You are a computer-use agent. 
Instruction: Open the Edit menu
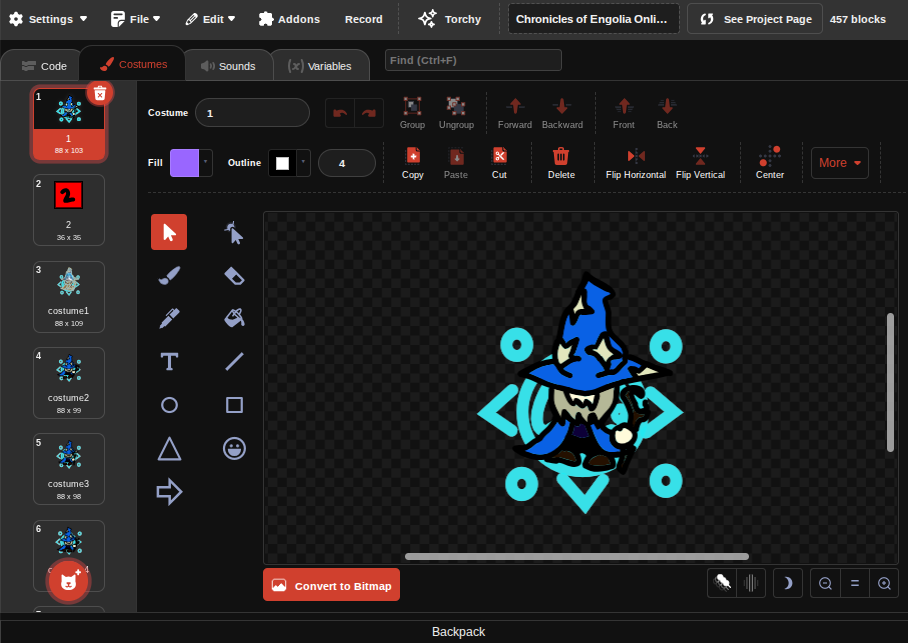pos(210,19)
